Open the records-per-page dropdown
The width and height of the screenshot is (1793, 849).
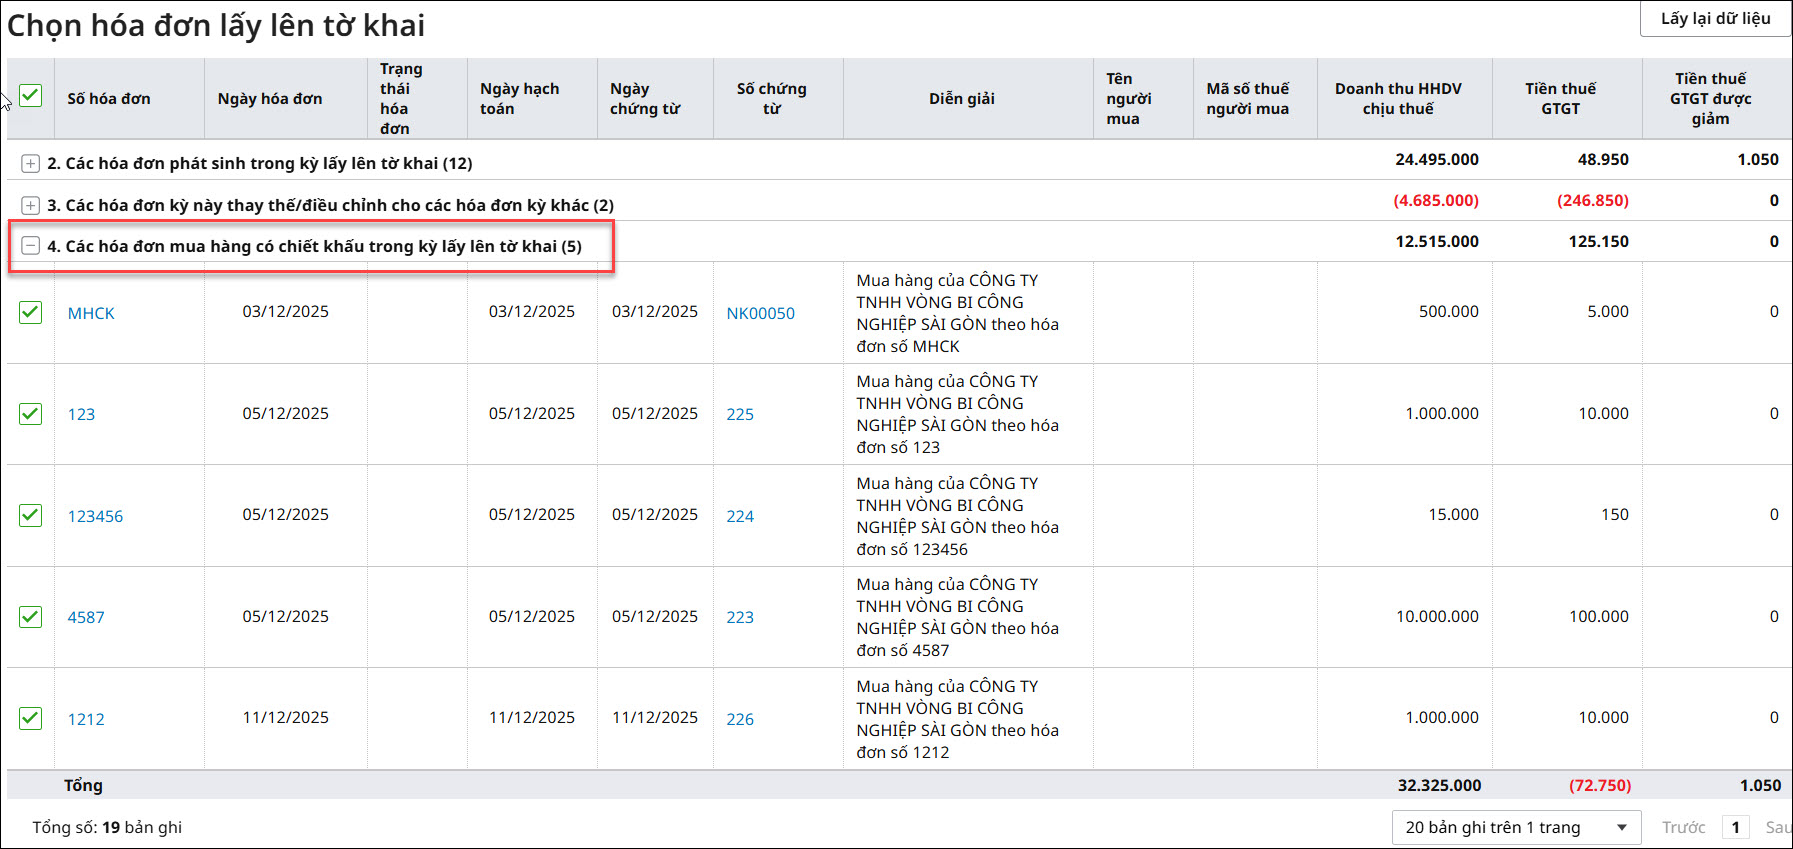(x=1516, y=827)
